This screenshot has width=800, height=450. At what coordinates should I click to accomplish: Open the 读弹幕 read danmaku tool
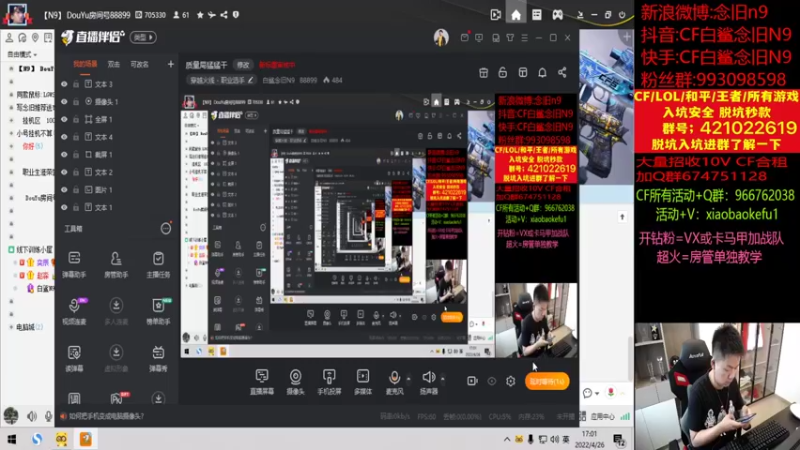pos(74,358)
